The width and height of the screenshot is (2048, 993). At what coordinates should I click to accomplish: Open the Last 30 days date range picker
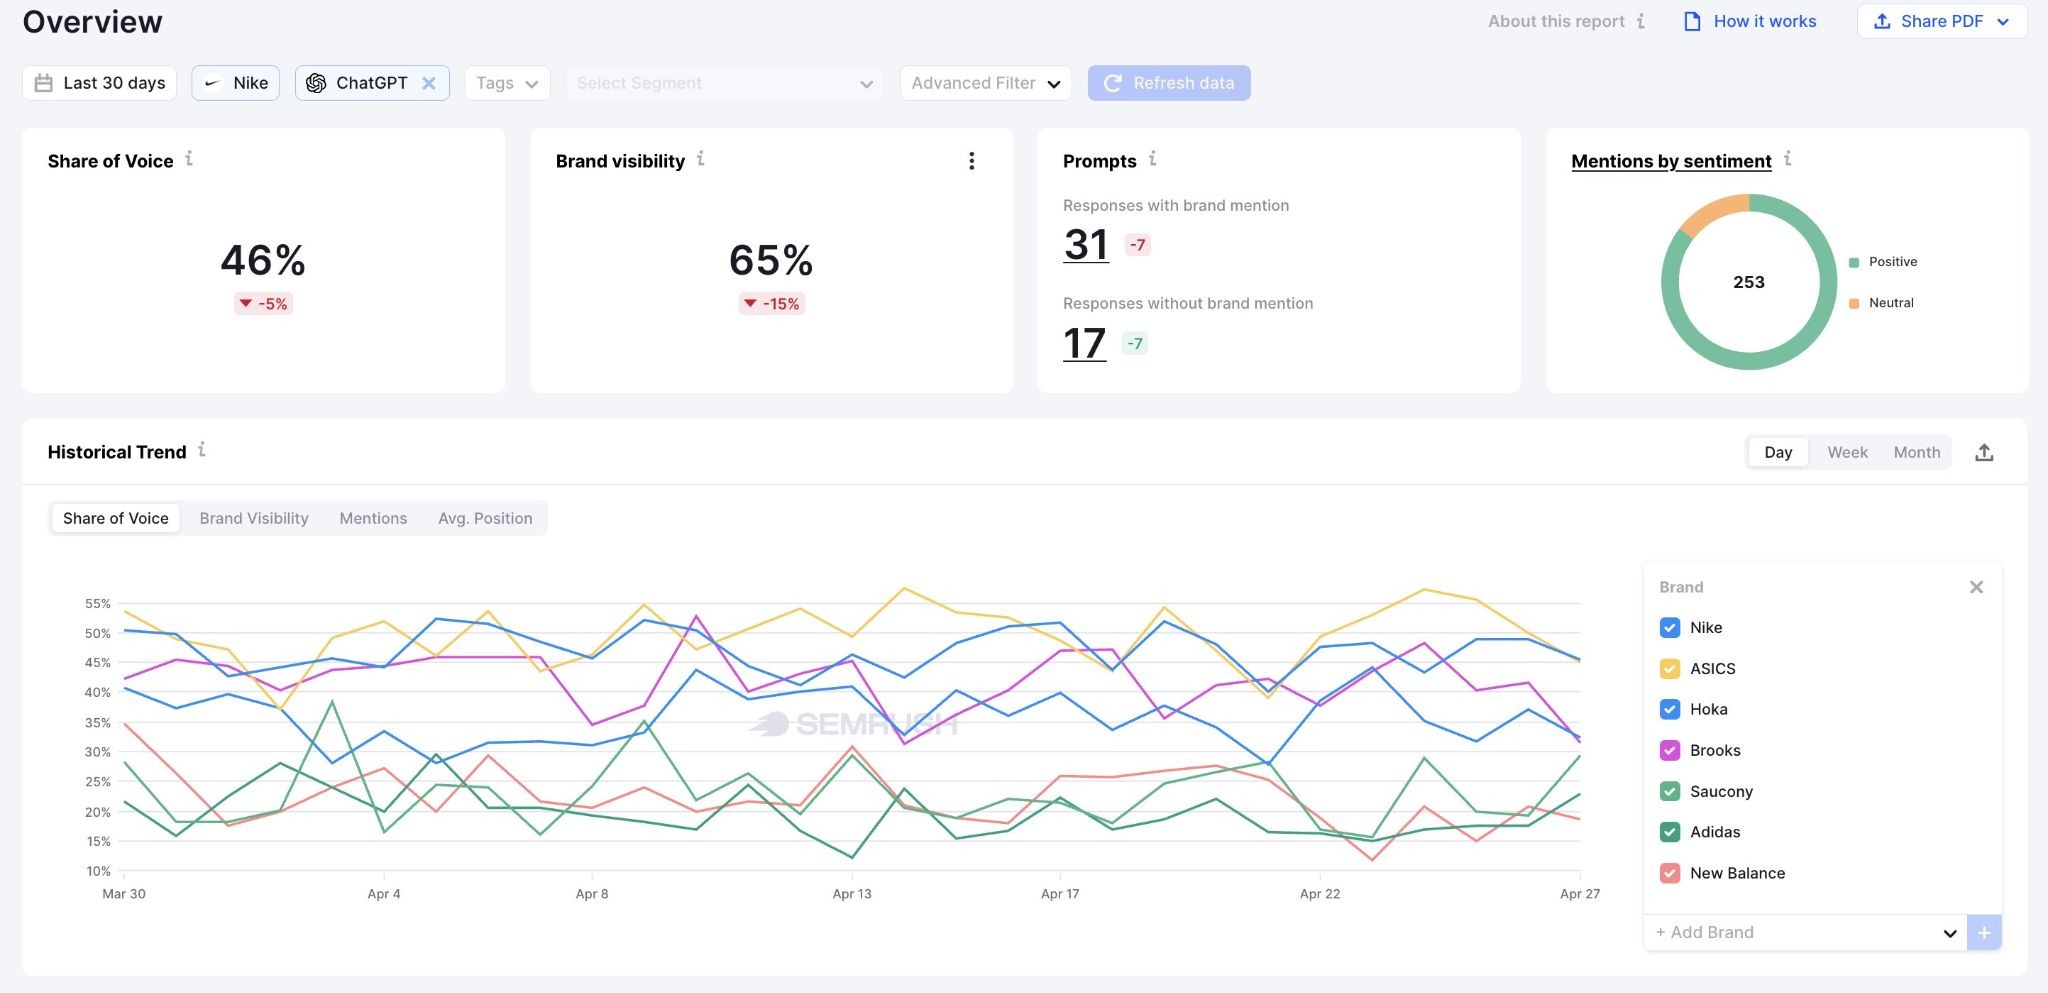(99, 83)
